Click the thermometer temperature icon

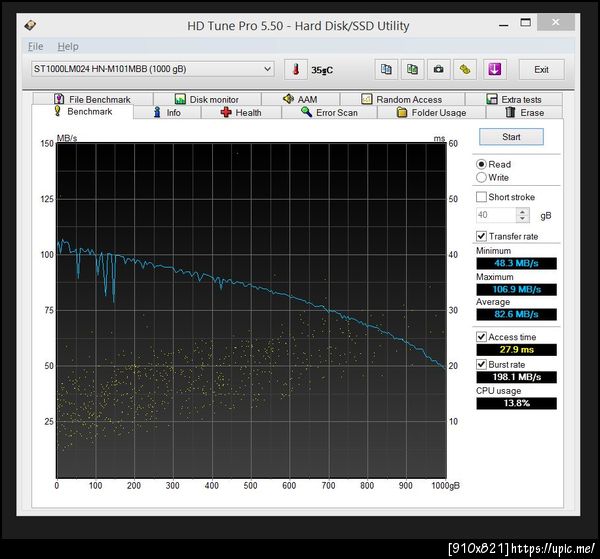click(295, 70)
